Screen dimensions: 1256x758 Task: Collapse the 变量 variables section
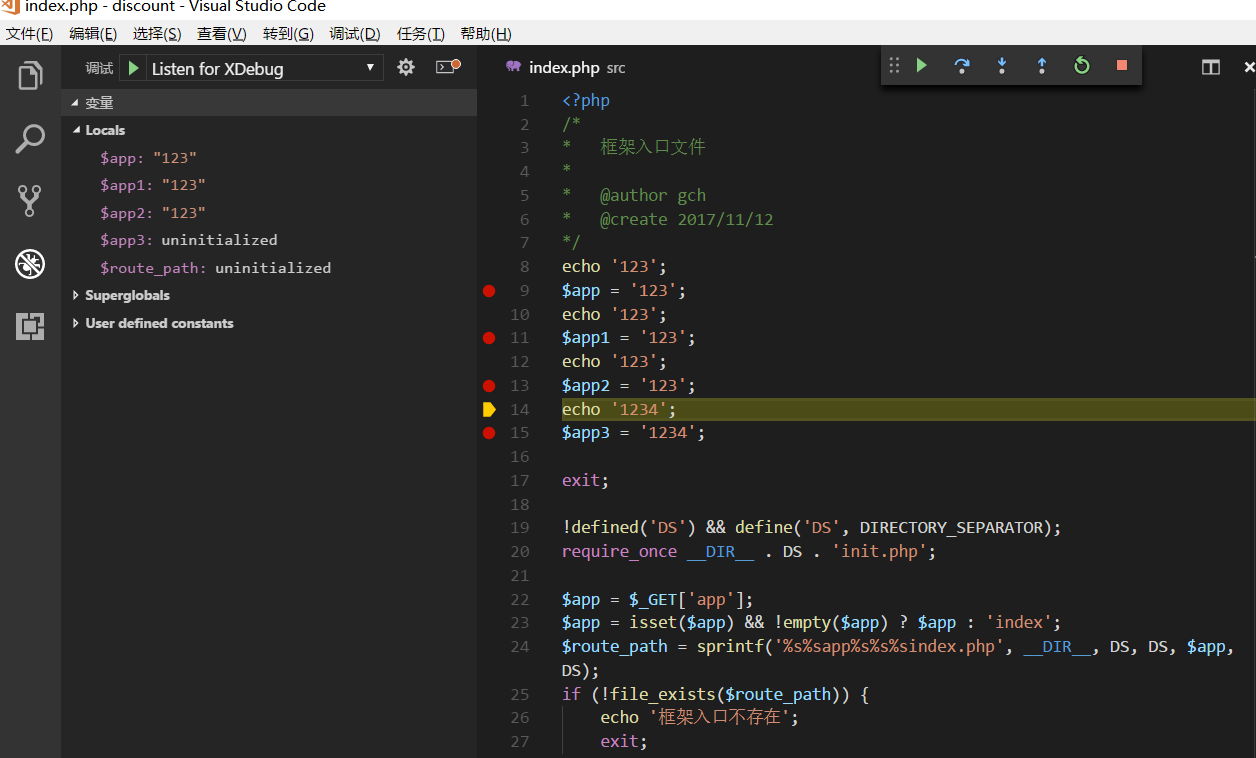tap(269, 103)
